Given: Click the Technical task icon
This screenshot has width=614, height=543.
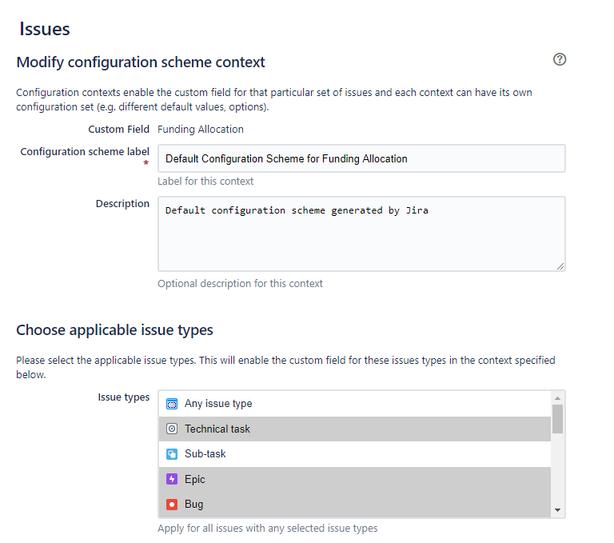Looking at the screenshot, I should 172,429.
